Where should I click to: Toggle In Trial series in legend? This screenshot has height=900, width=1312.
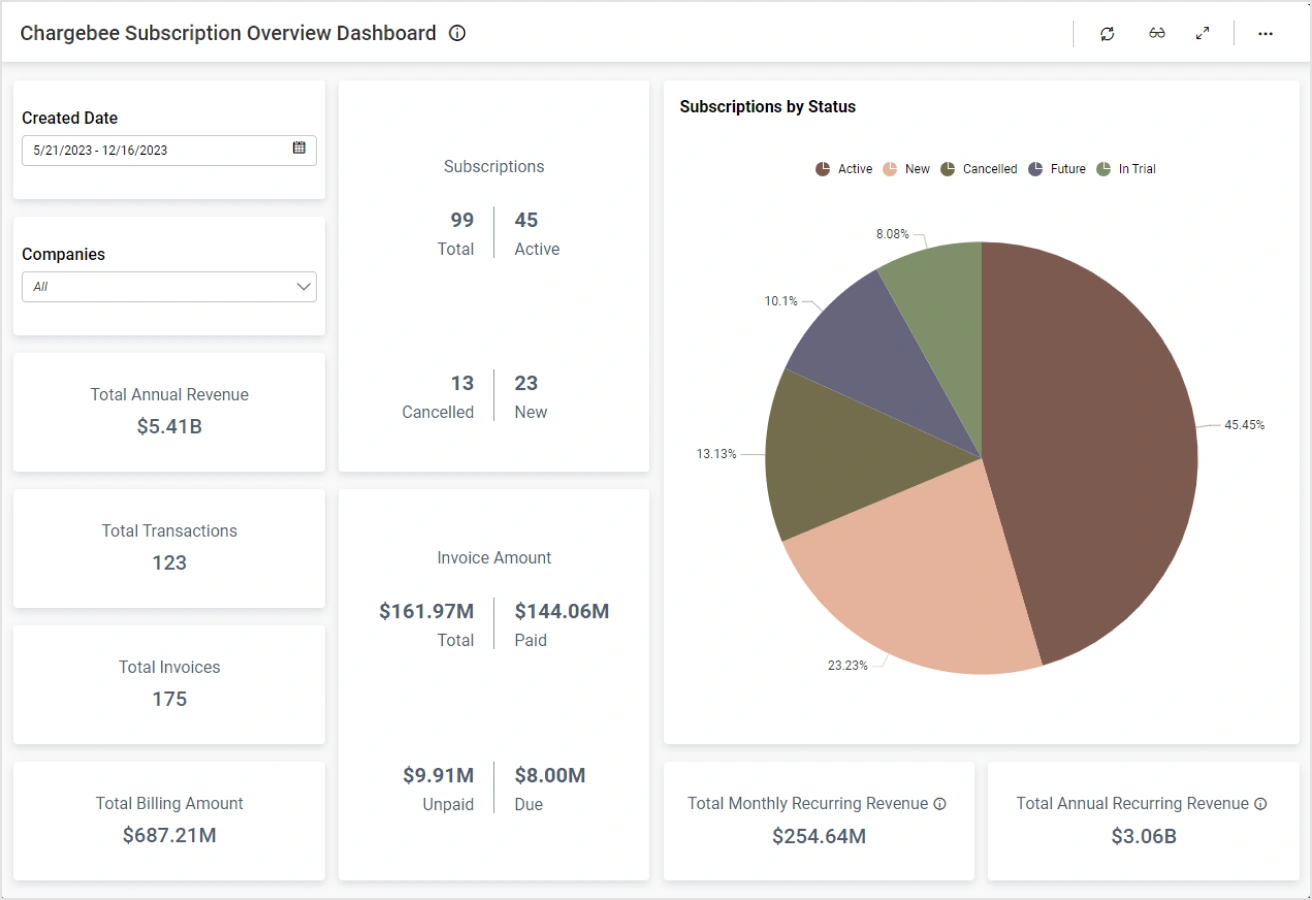click(x=1127, y=169)
